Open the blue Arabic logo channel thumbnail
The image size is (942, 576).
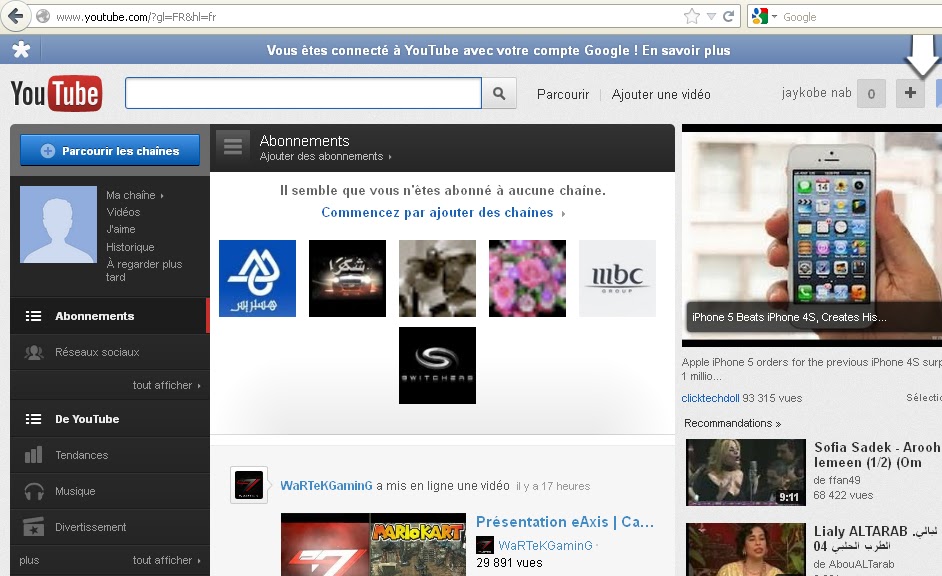pos(257,278)
